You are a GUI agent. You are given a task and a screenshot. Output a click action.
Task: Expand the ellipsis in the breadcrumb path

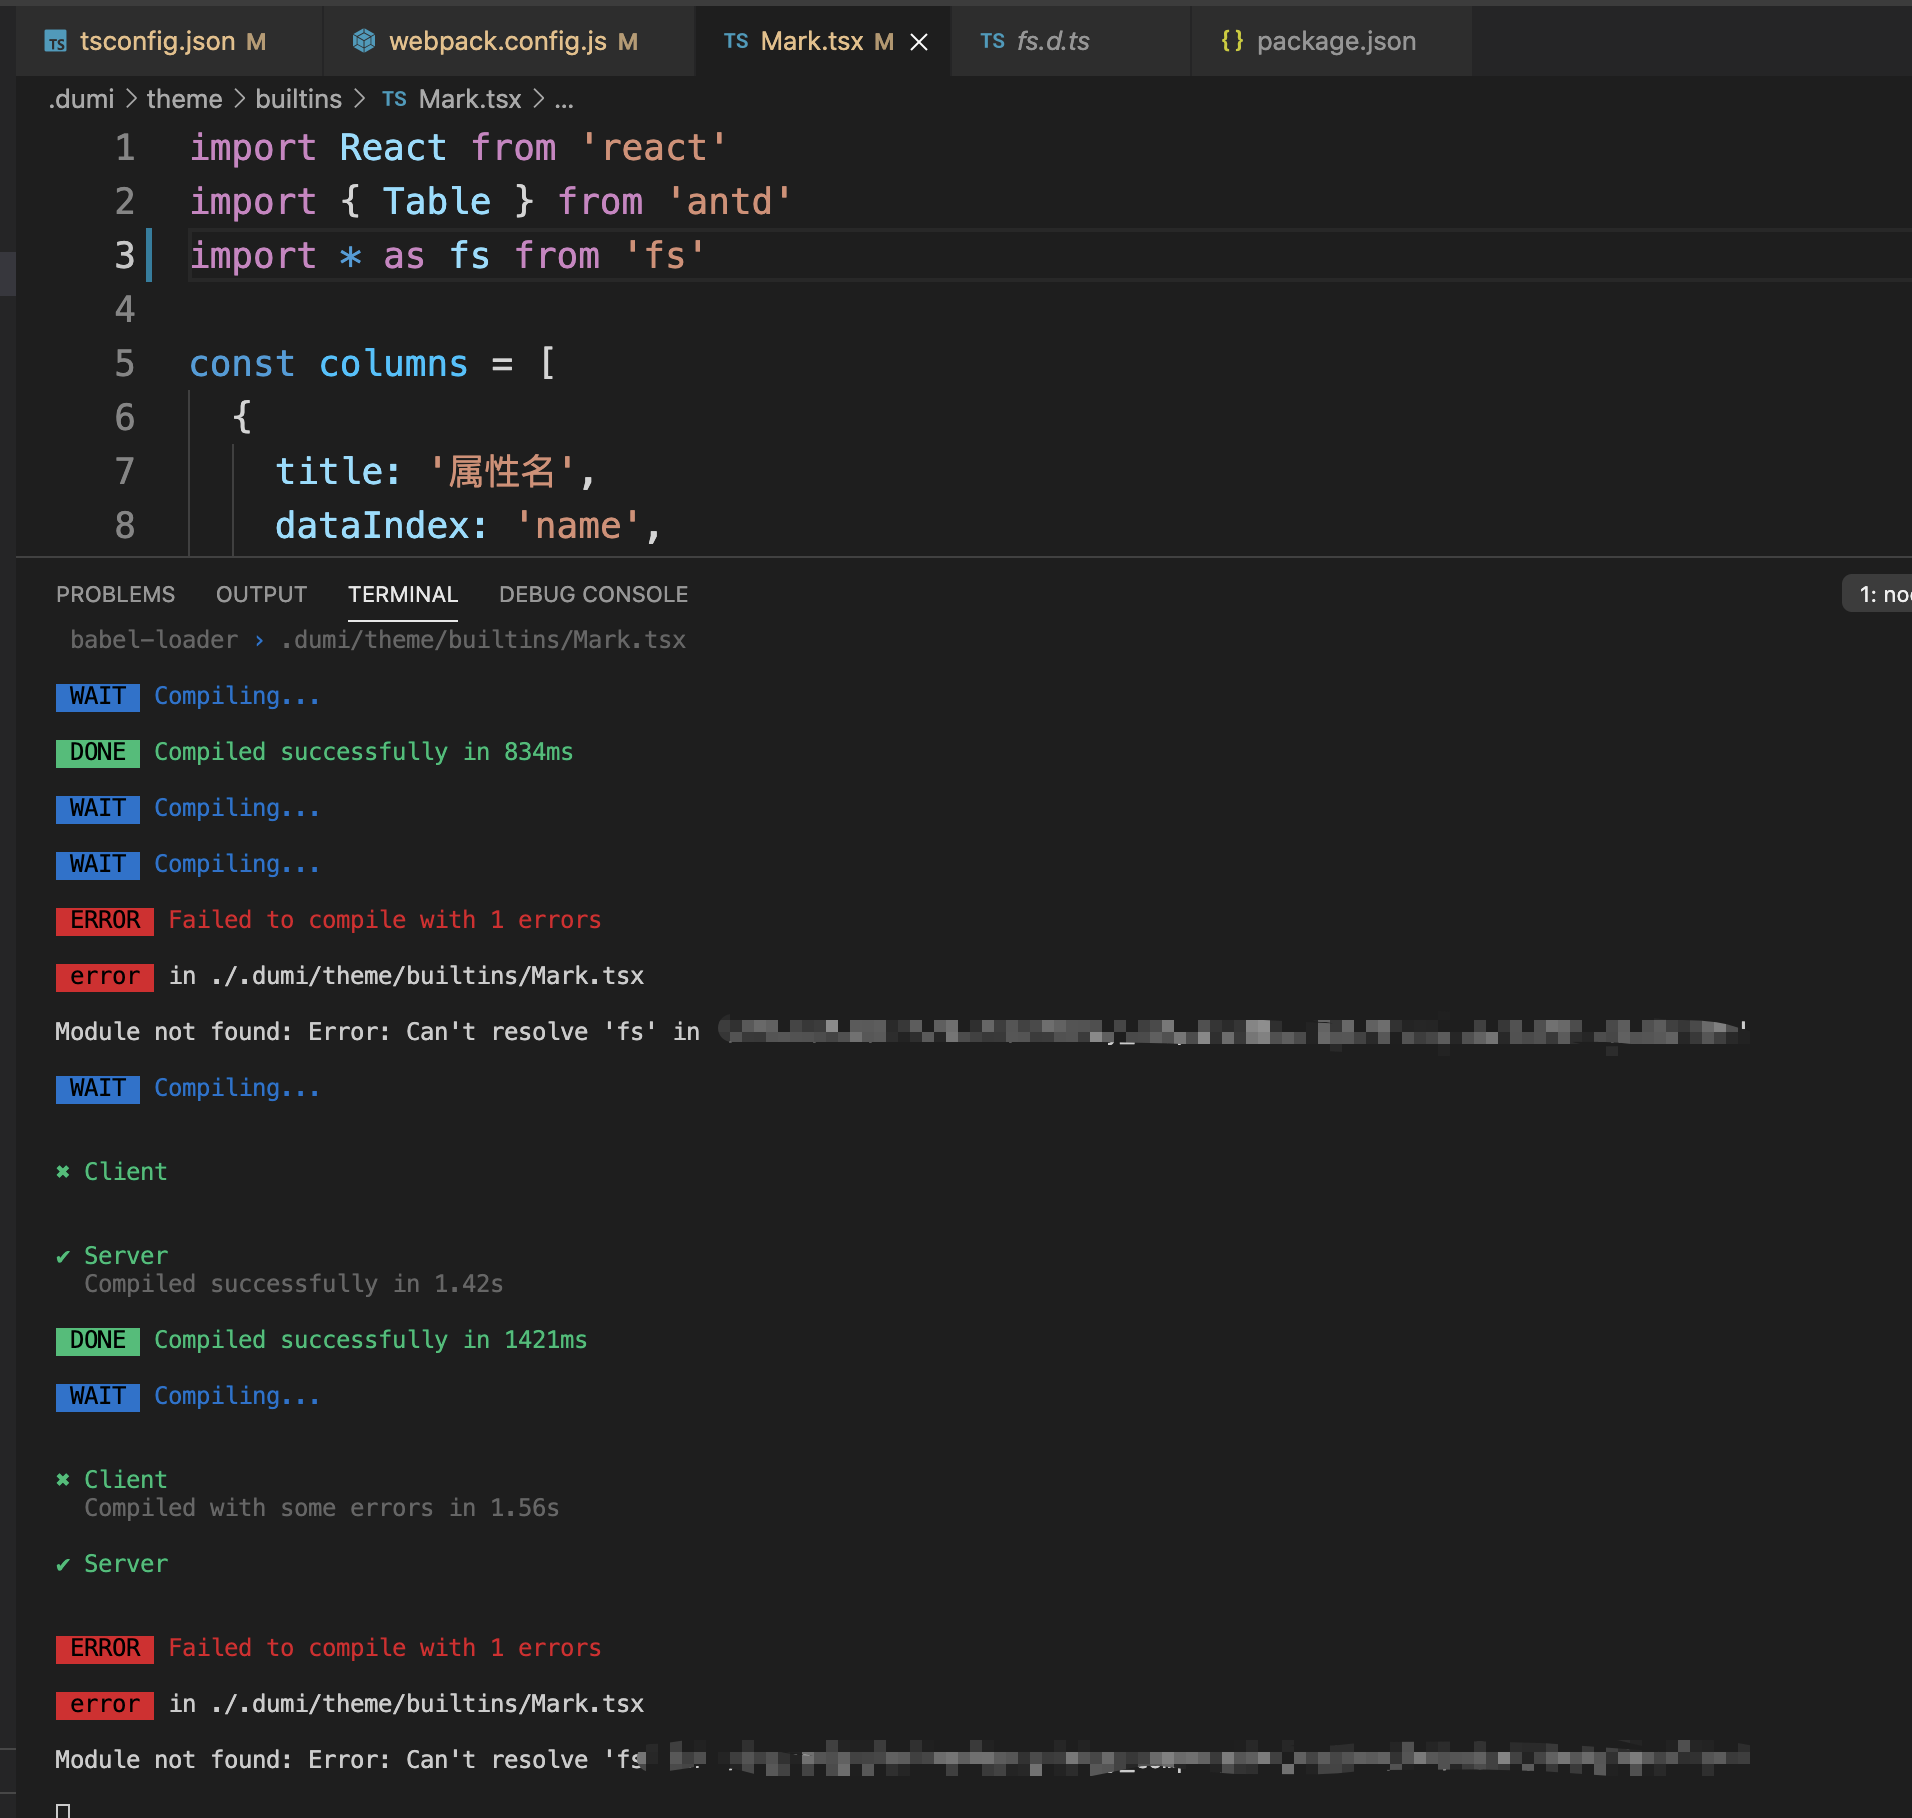click(563, 99)
